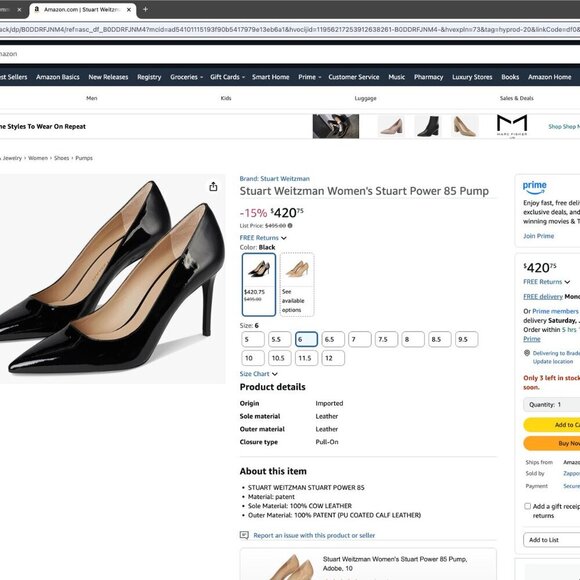The image size is (580, 580).
Task: Open the black patent pump main image
Action: click(112, 279)
